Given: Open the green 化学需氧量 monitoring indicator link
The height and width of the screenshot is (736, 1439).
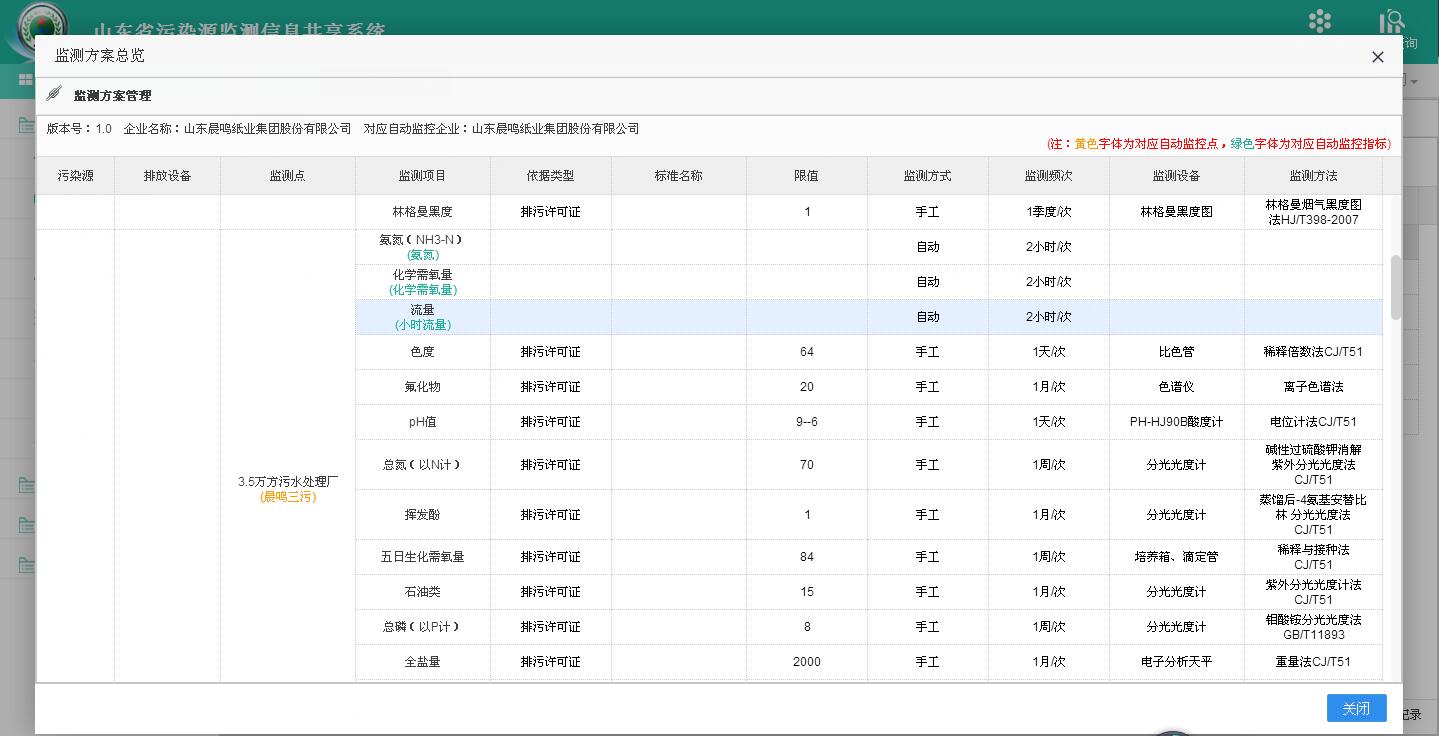Looking at the screenshot, I should click(x=421, y=288).
